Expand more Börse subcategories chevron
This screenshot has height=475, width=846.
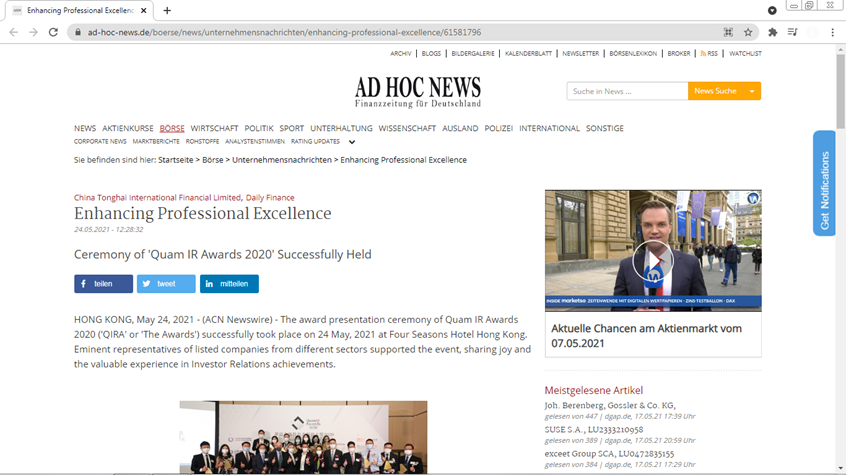click(x=352, y=142)
